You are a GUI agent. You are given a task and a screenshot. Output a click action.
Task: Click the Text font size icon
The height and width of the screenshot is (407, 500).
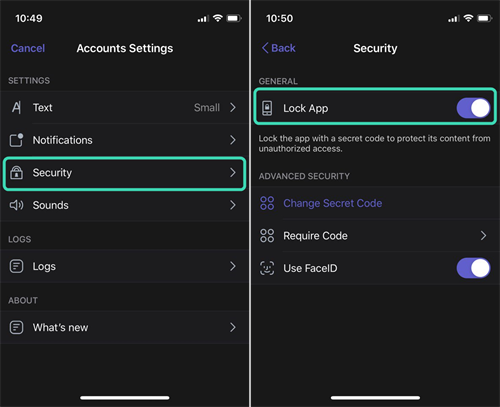[16, 107]
